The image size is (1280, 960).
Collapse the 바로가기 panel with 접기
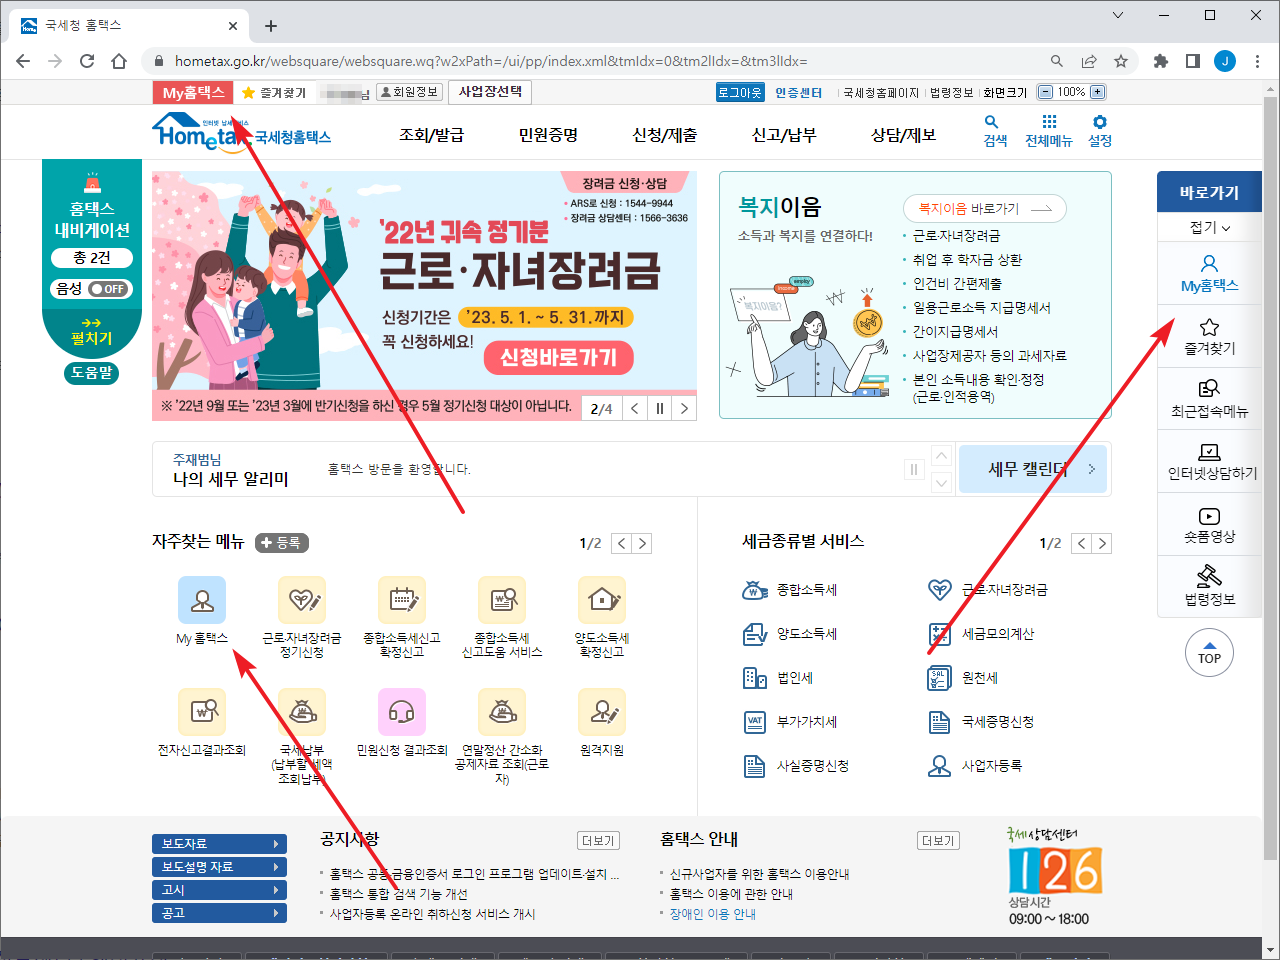tap(1209, 227)
